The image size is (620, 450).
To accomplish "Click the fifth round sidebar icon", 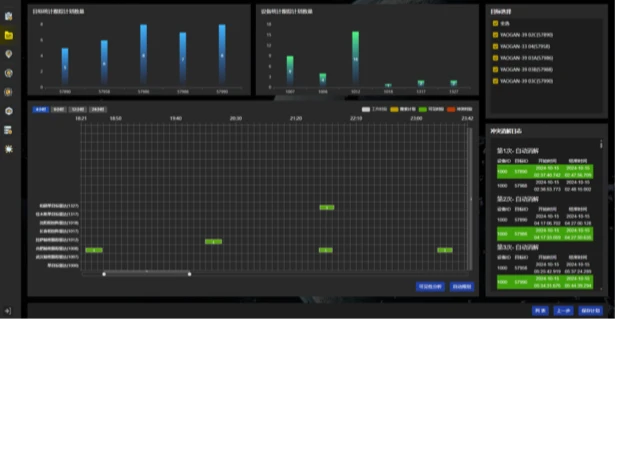I will point(9,92).
